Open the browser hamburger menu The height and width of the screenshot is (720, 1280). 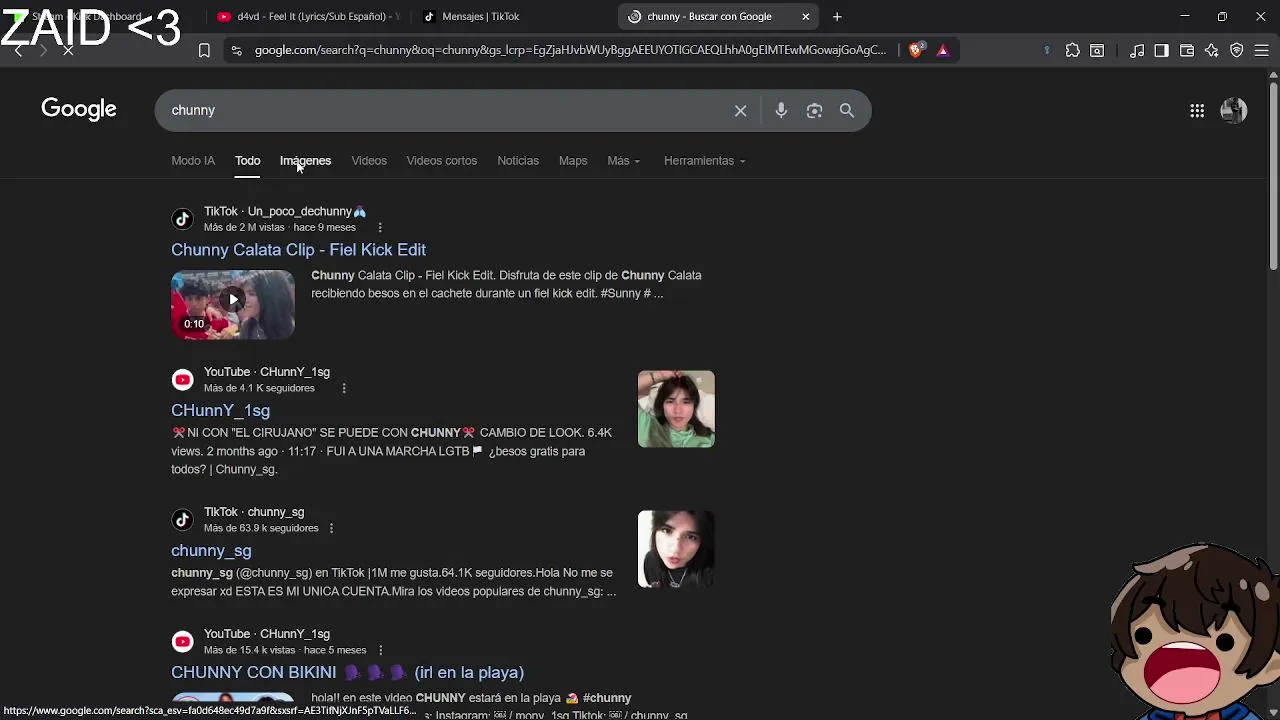(1262, 50)
